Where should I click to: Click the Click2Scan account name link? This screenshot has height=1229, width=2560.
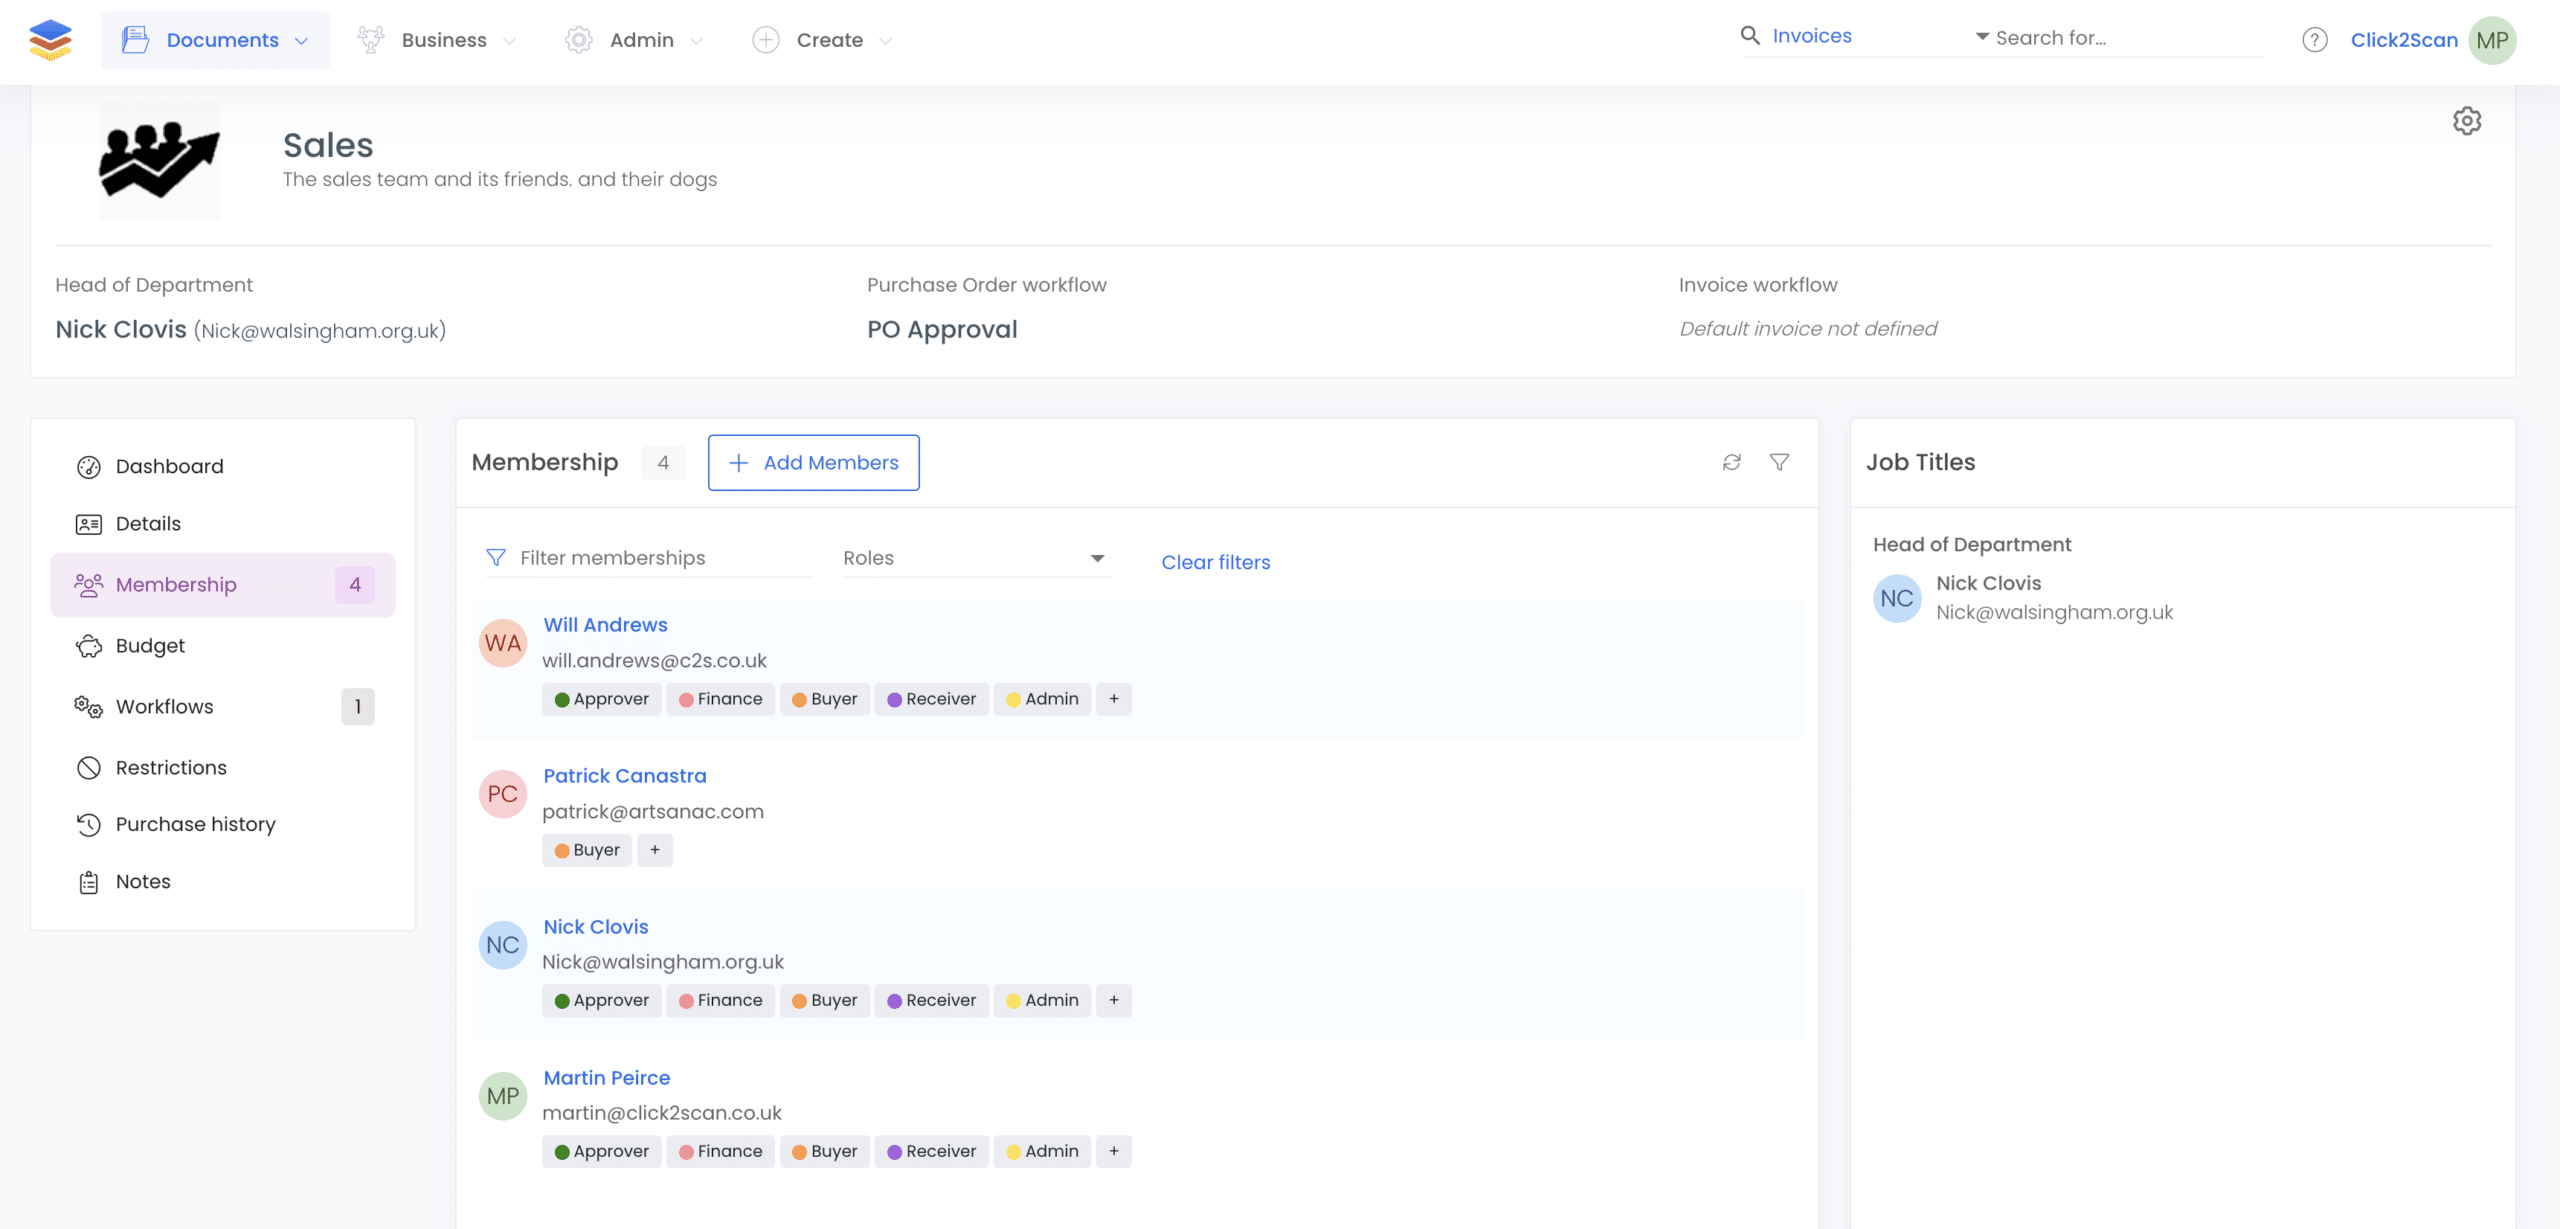[x=2403, y=40]
